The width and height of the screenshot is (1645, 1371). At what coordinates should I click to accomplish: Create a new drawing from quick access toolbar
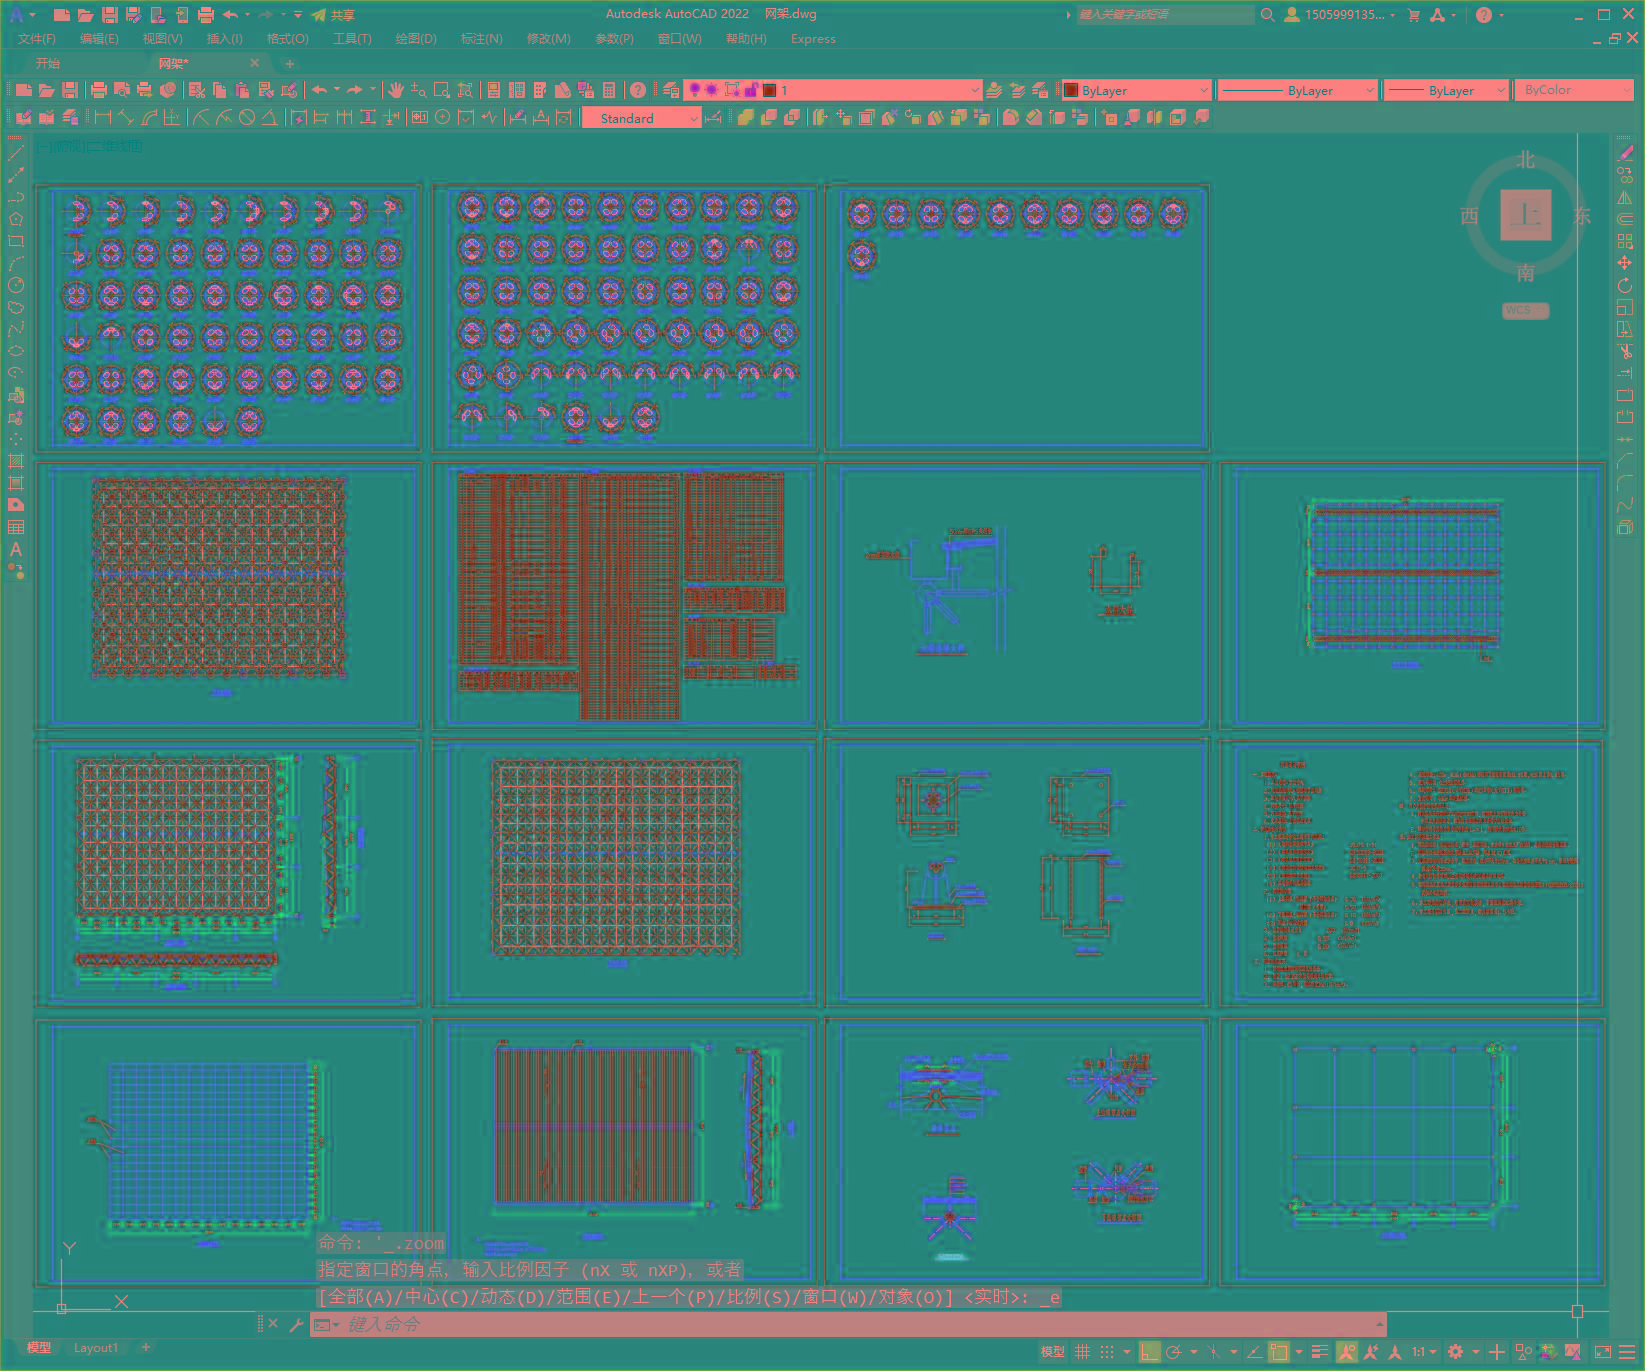click(x=61, y=15)
